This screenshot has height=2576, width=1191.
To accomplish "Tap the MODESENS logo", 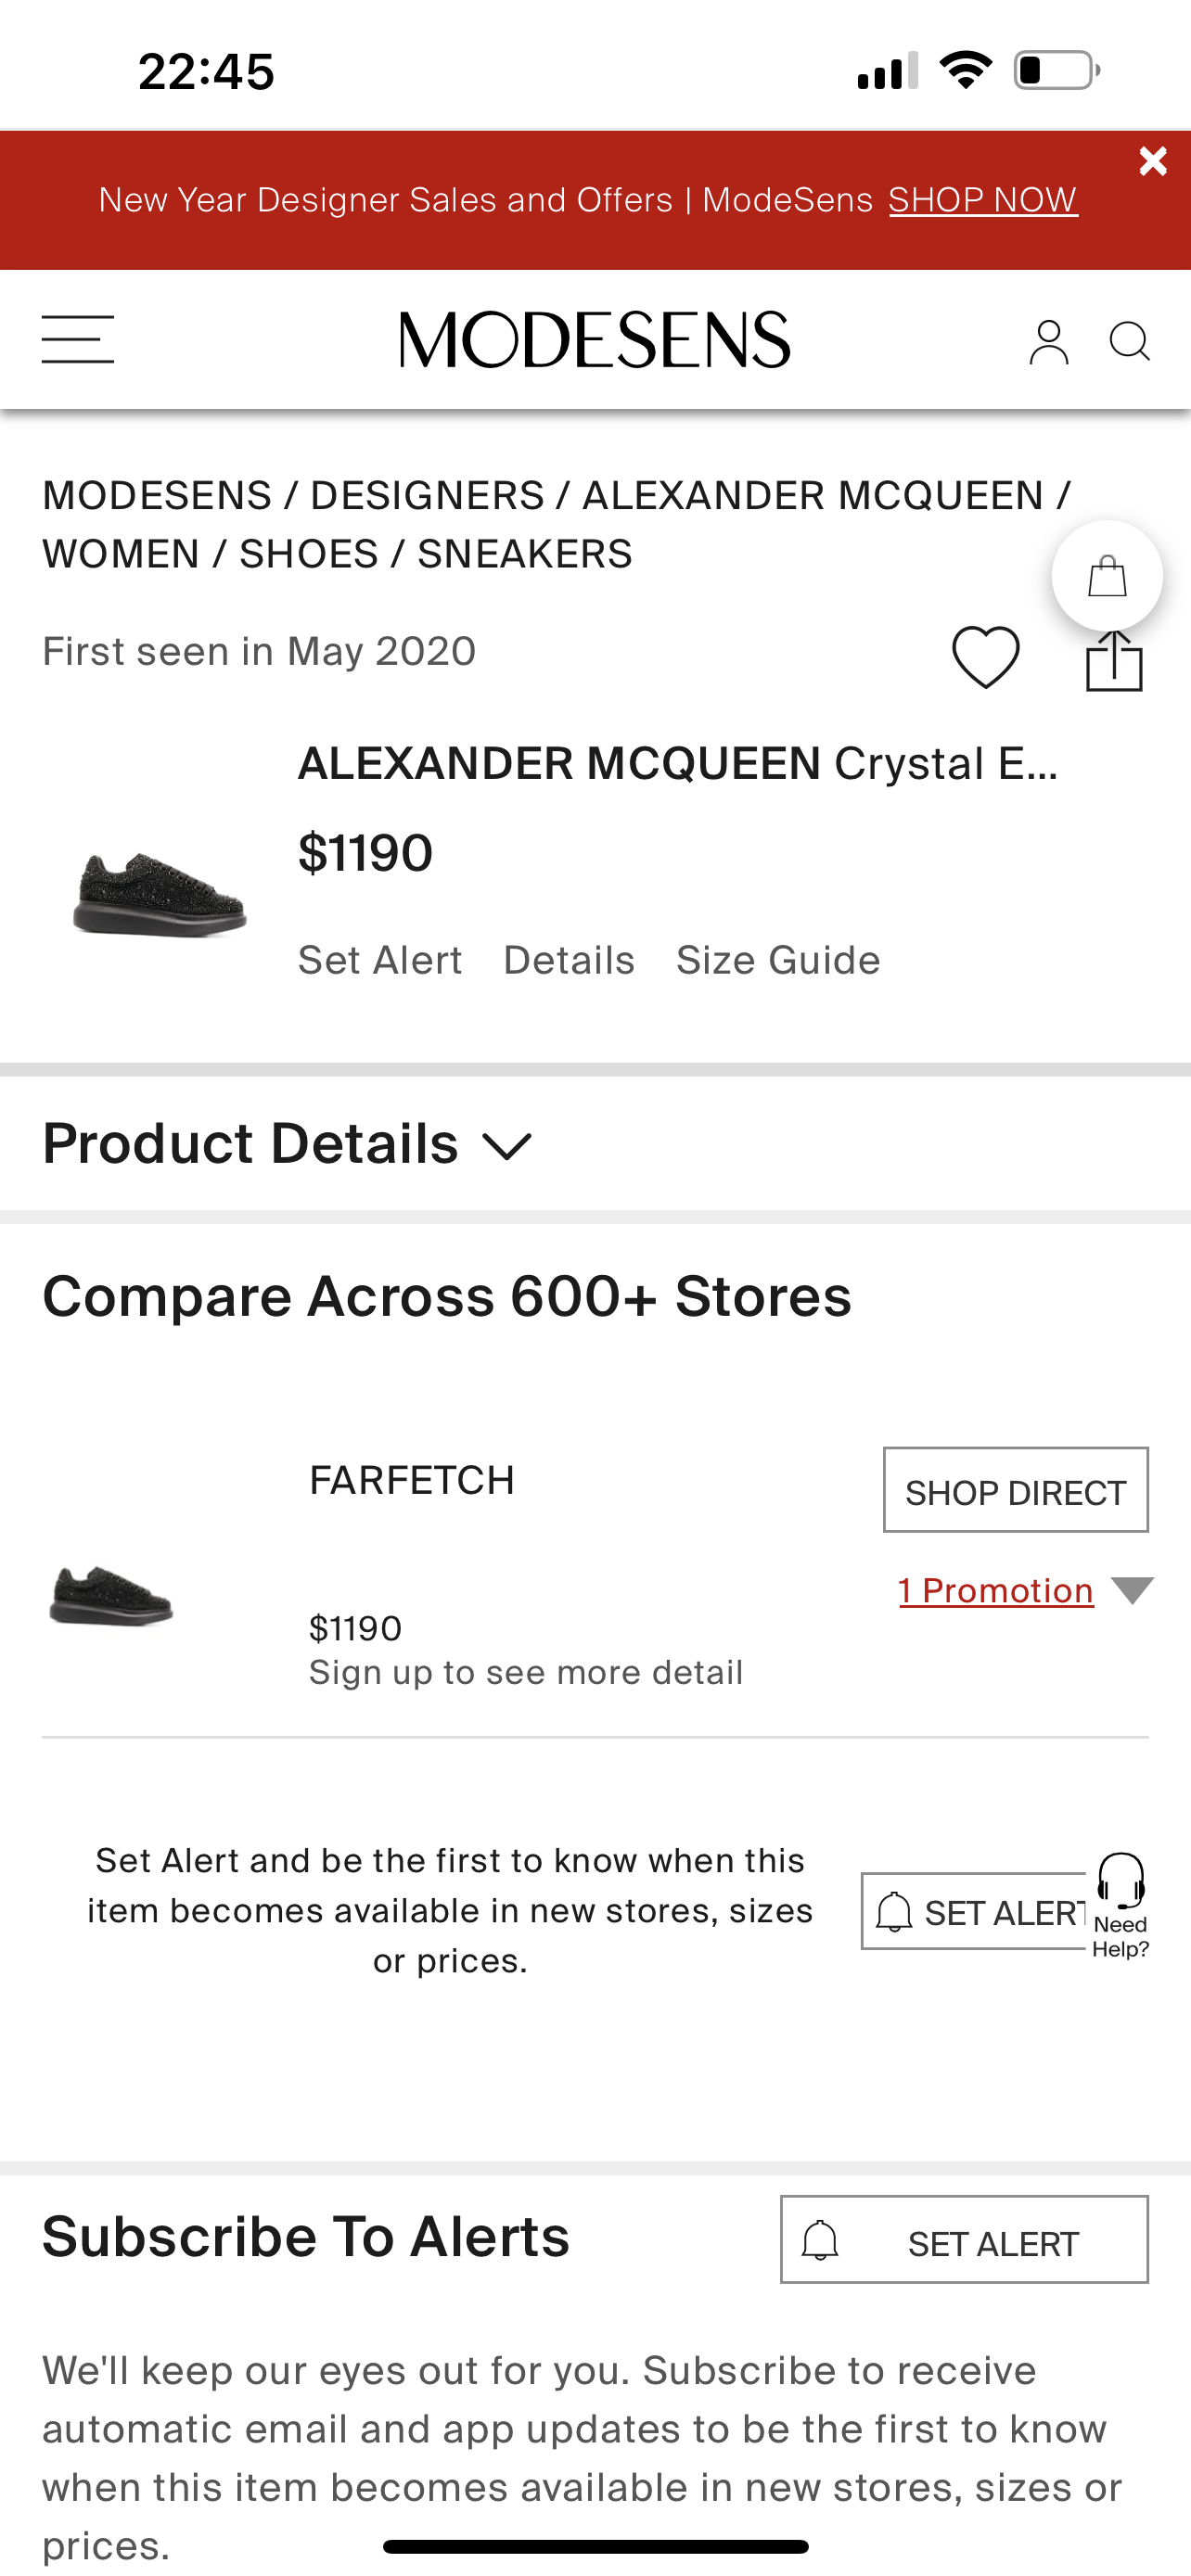I will (x=595, y=340).
